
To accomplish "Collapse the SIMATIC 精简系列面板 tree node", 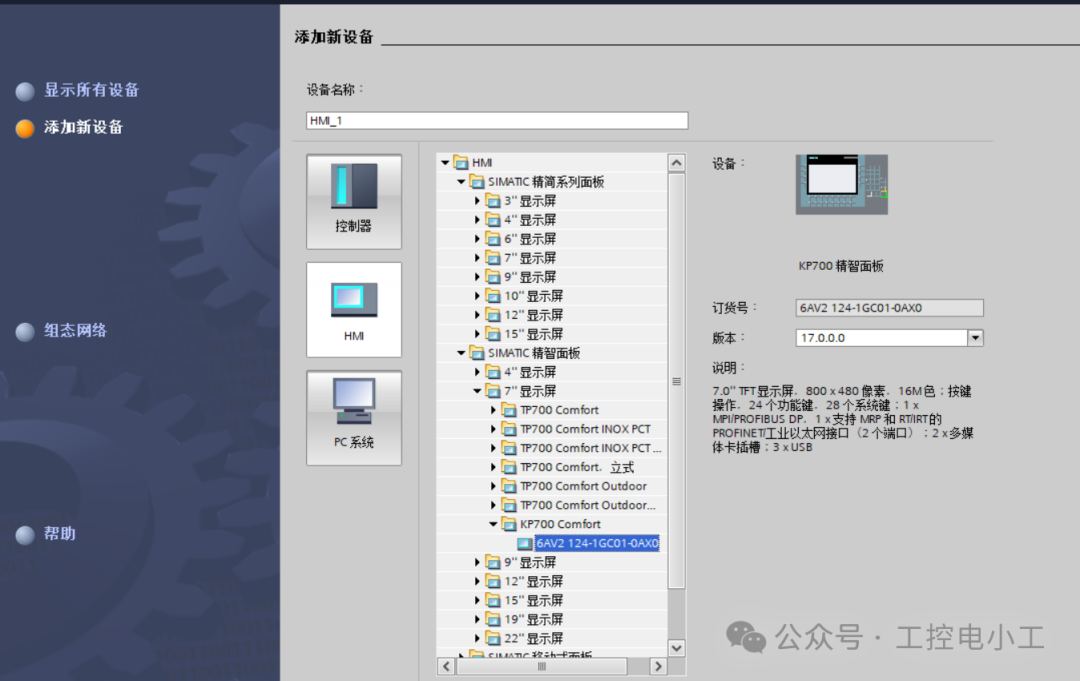I will (461, 182).
